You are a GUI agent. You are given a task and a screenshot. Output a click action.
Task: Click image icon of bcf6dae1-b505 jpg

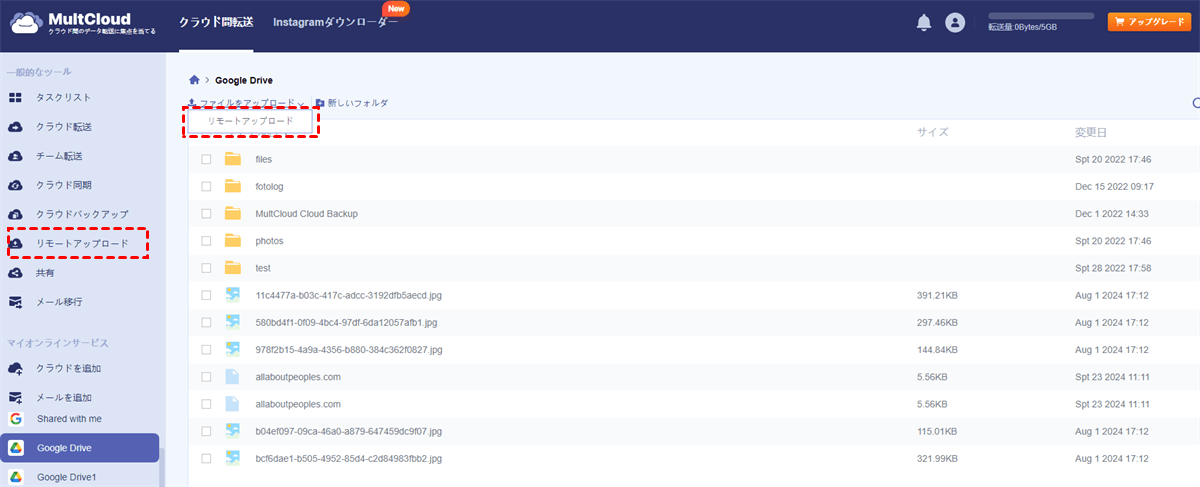(x=233, y=458)
